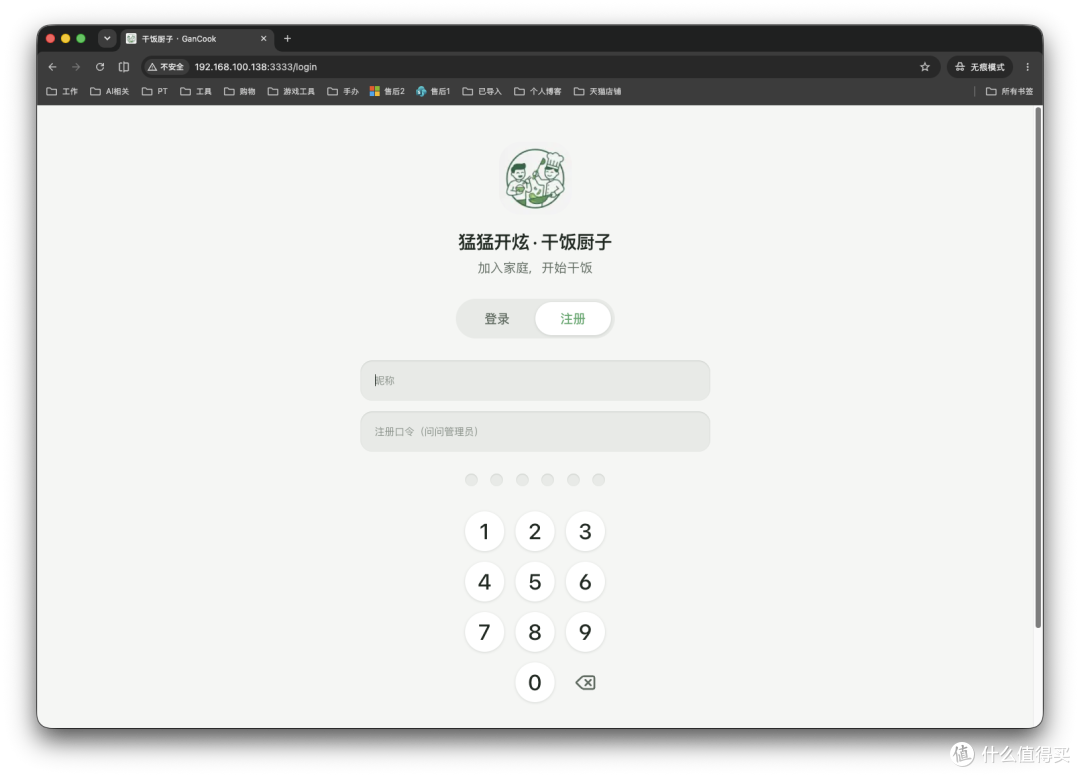The image size is (1080, 777).
Task: Open the 所有书签 all bookmarks folder
Action: tap(1009, 91)
